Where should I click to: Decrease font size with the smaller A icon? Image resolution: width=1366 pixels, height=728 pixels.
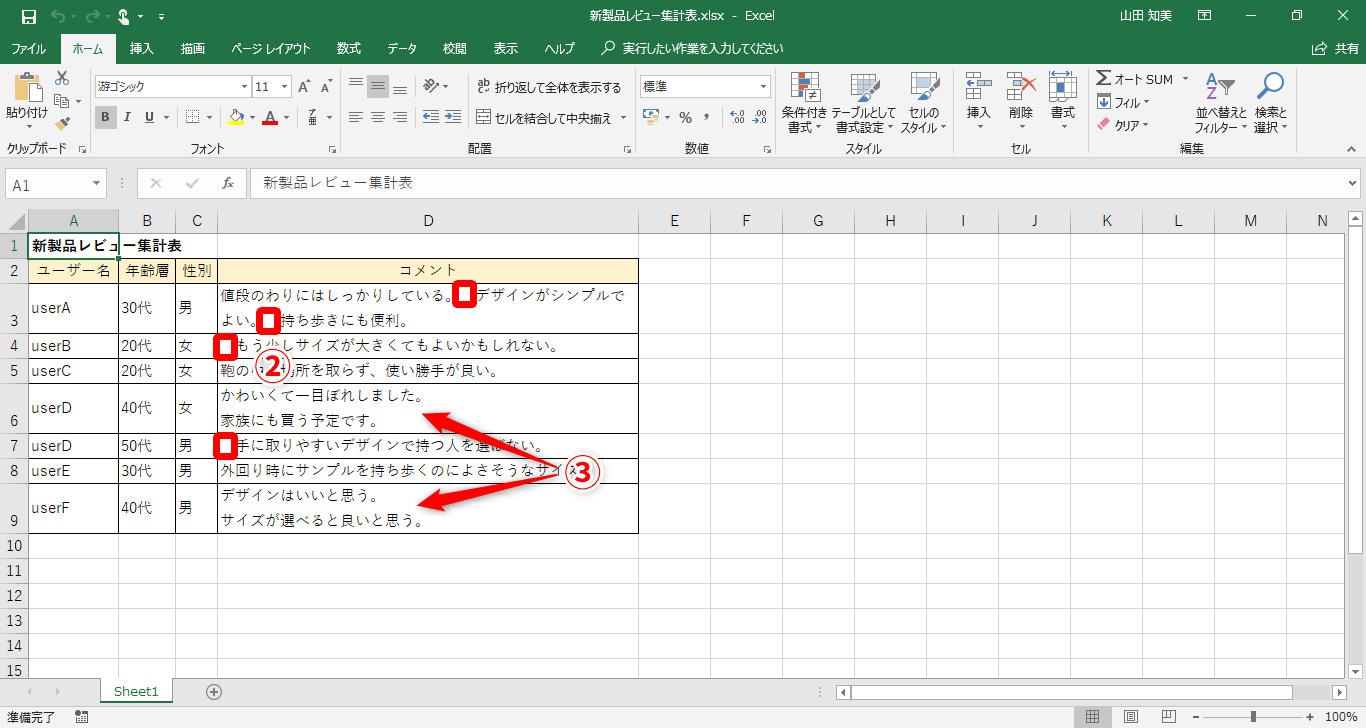pos(326,87)
